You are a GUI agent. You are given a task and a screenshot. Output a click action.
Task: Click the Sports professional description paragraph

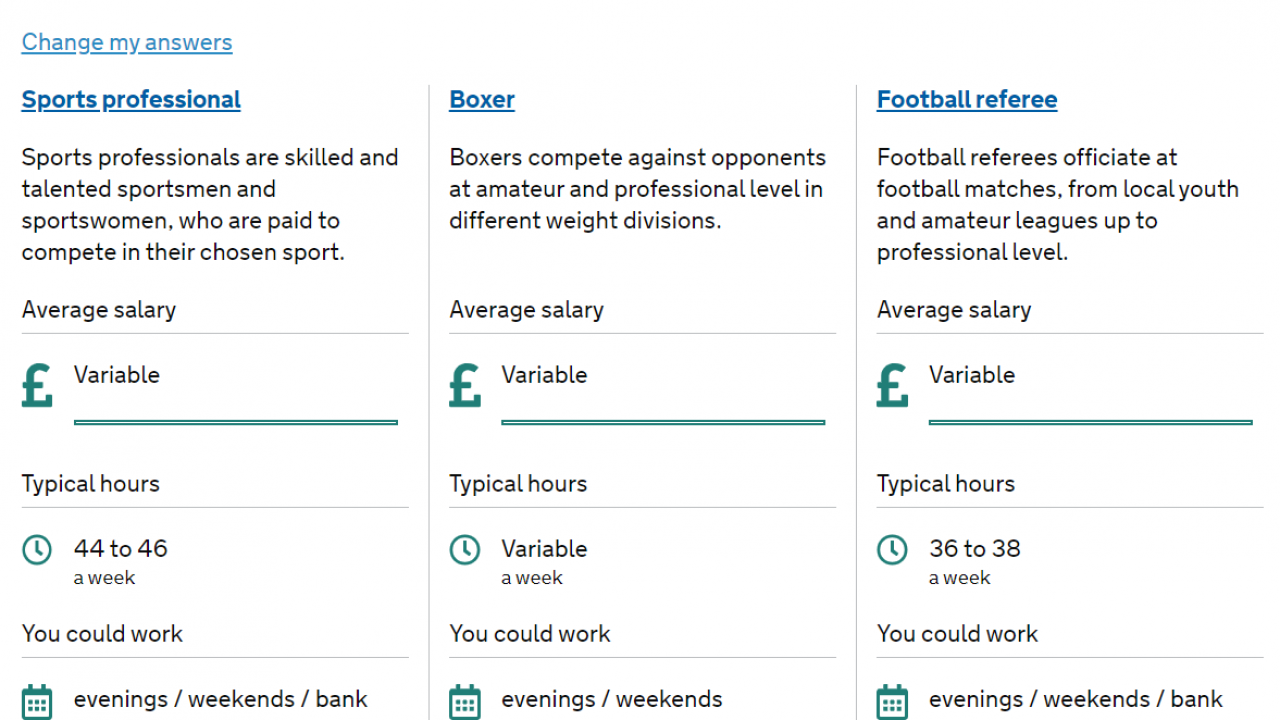[x=210, y=205]
